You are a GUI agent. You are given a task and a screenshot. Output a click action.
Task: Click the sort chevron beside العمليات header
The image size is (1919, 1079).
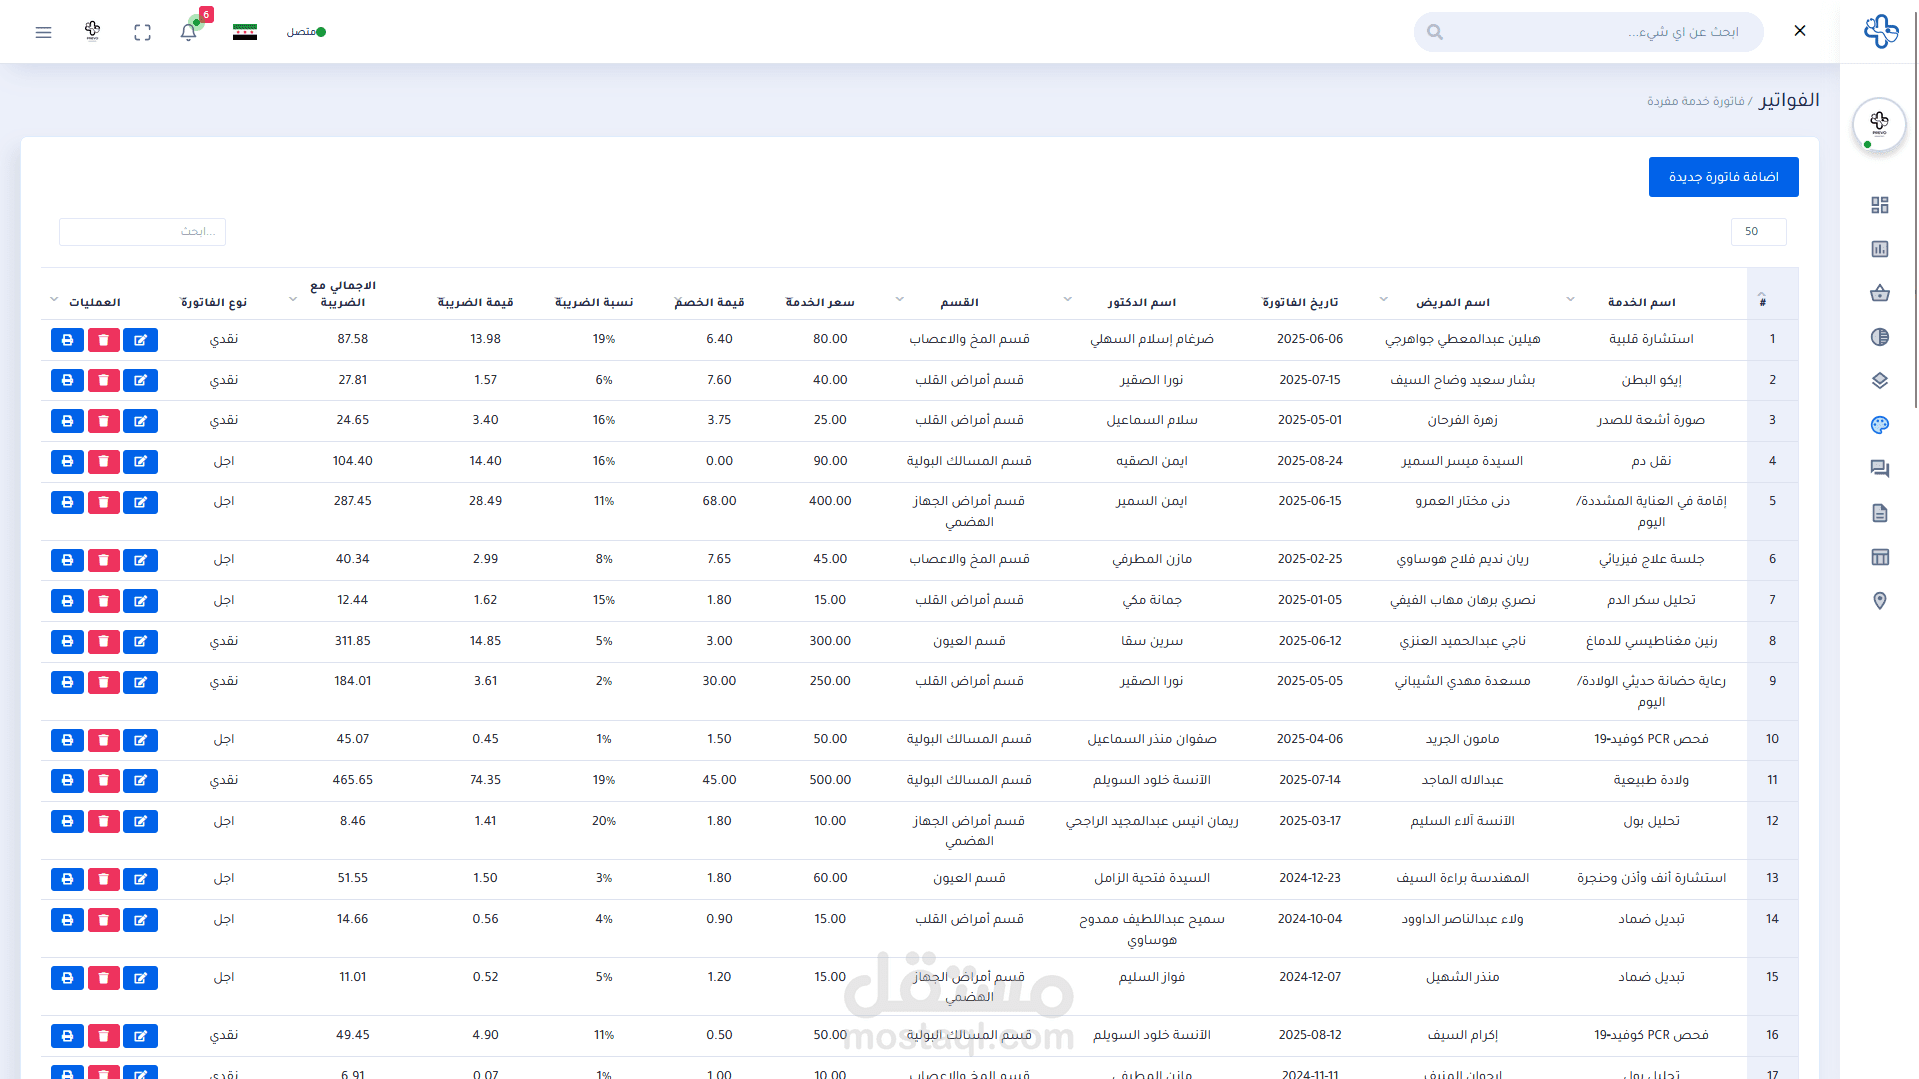[54, 299]
